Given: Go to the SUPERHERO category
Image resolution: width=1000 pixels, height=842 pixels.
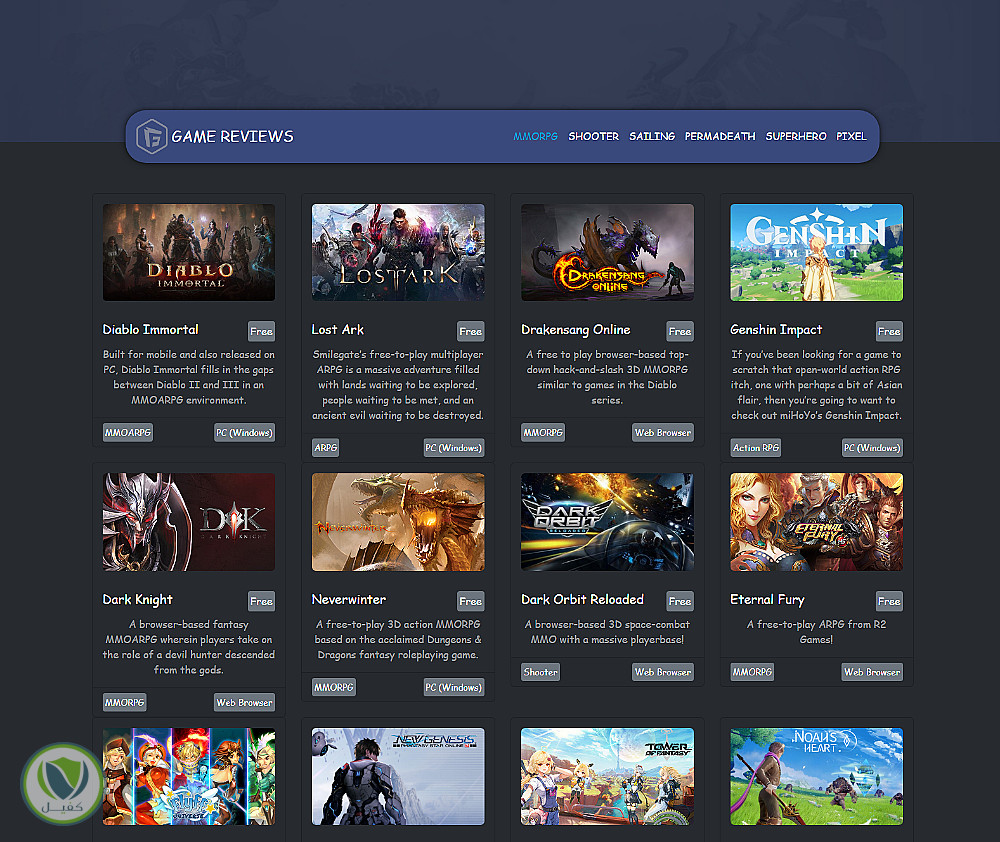Looking at the screenshot, I should [796, 137].
